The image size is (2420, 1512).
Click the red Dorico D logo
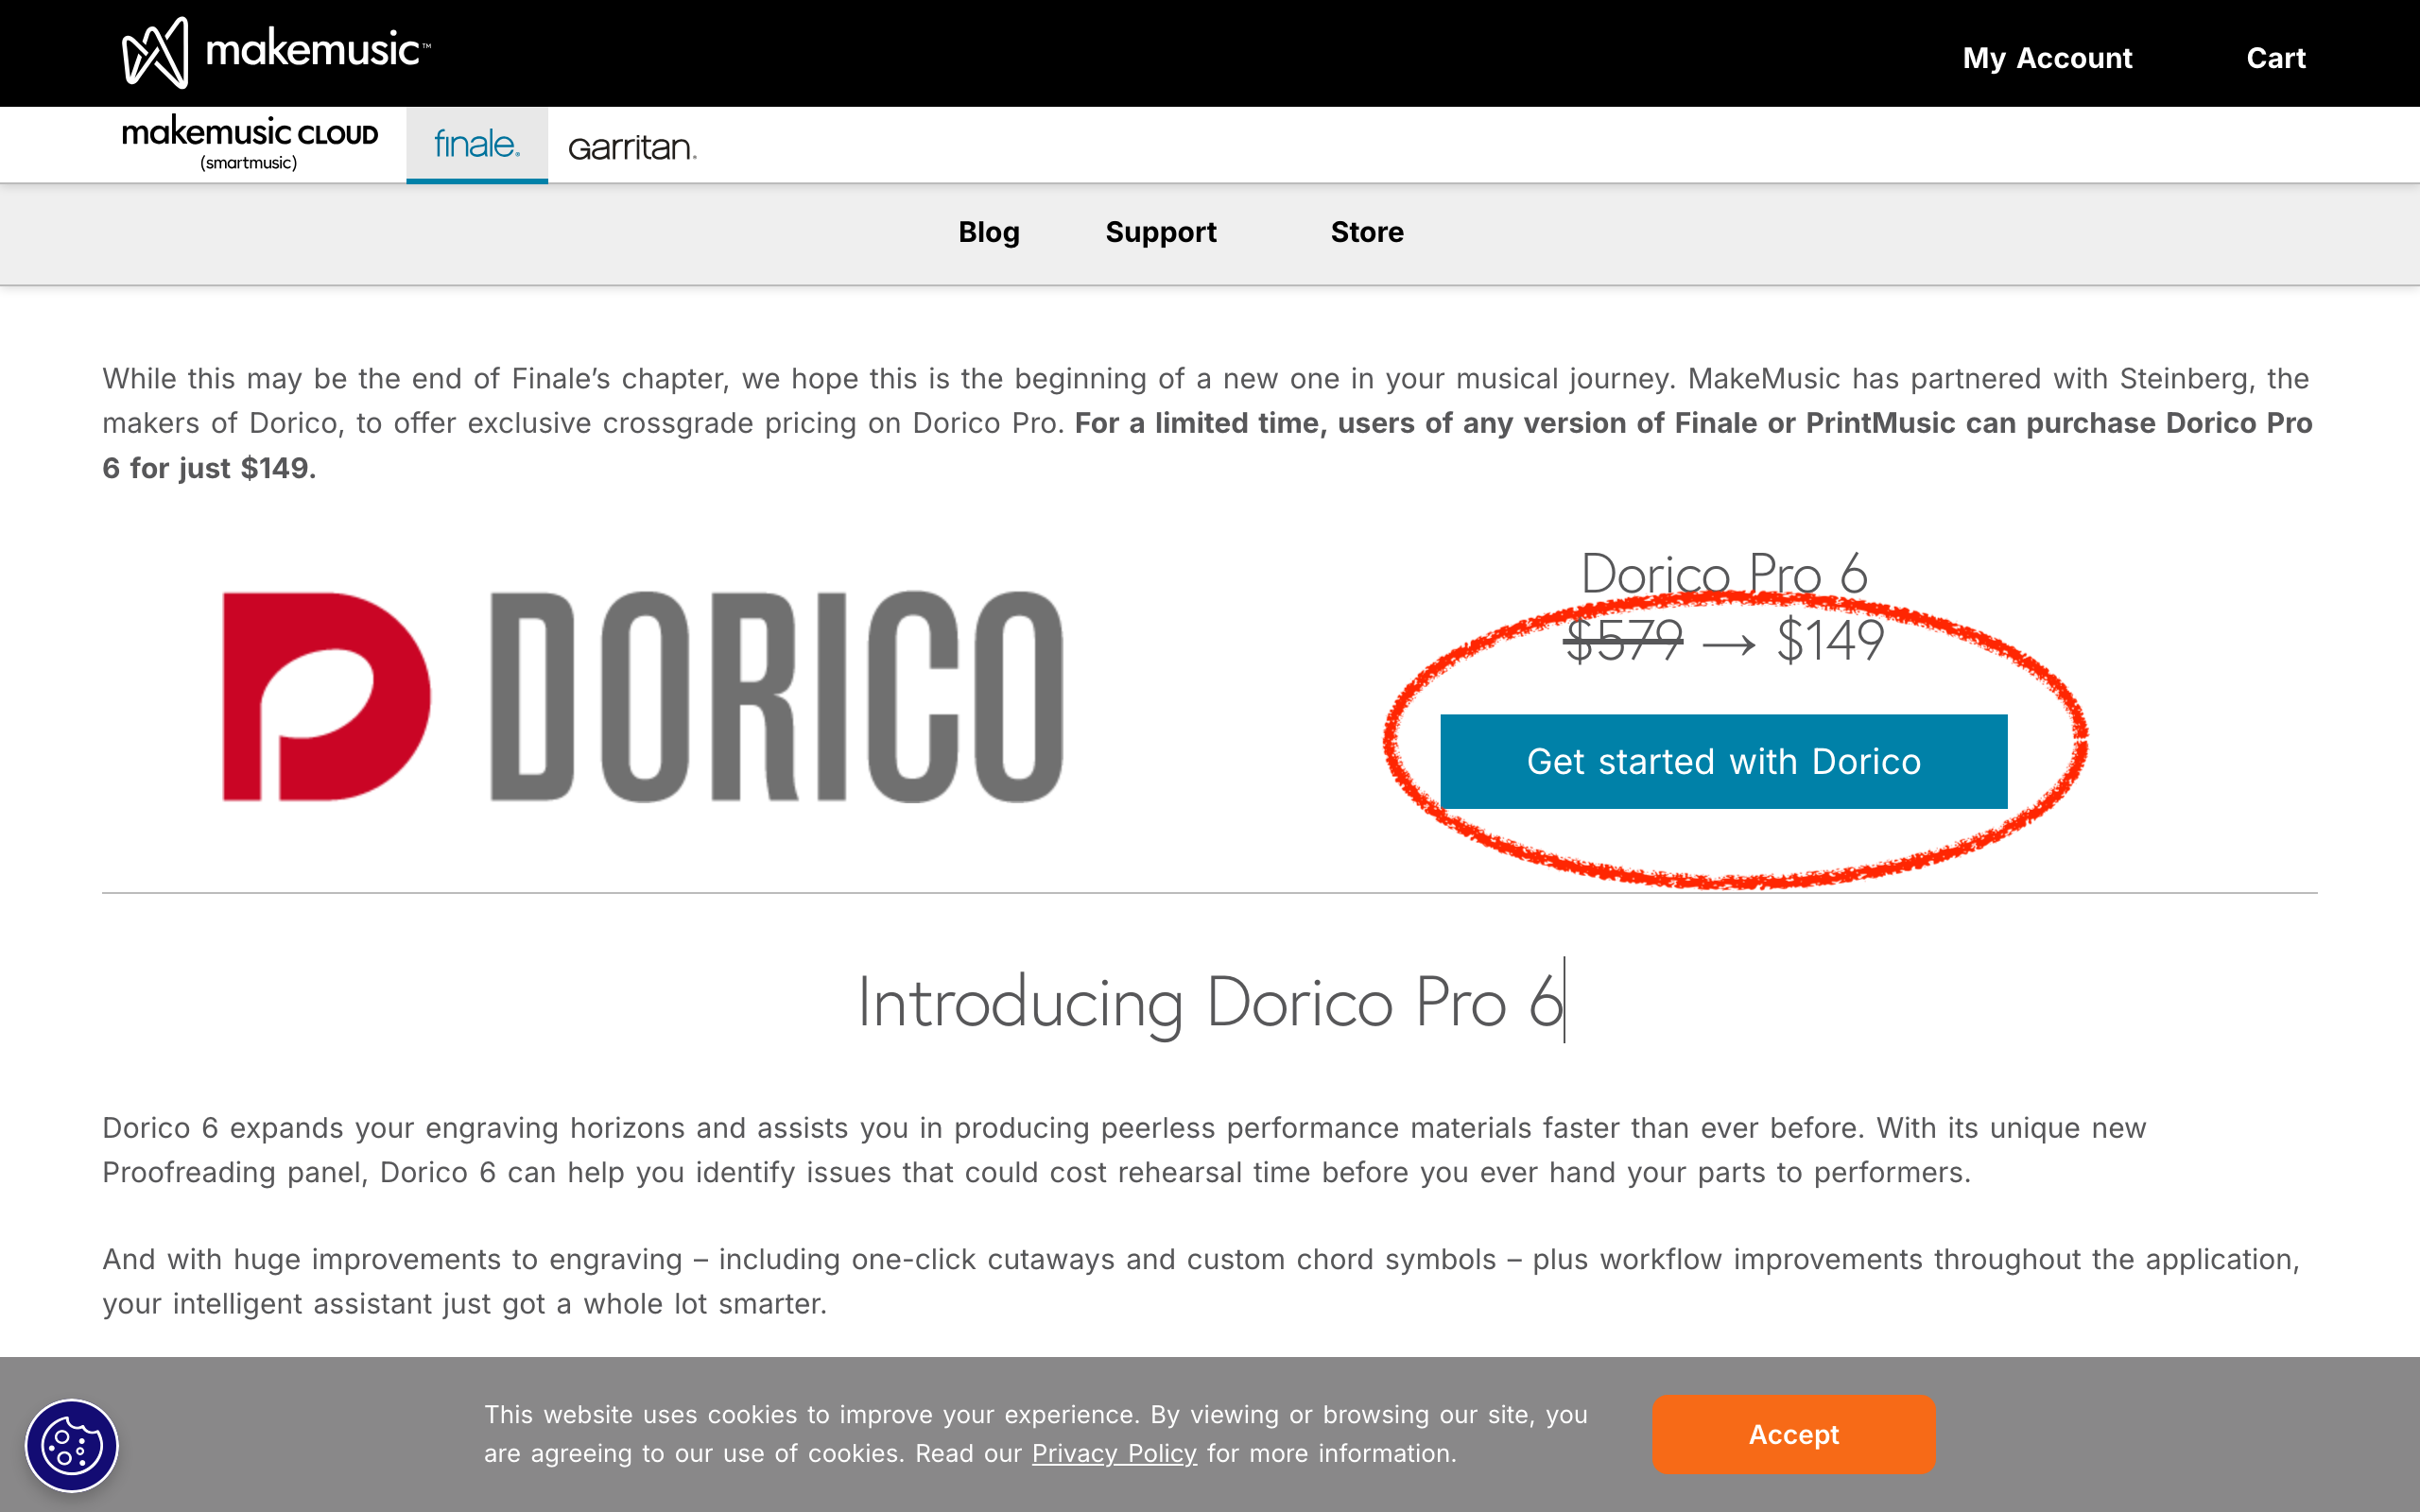pos(326,697)
